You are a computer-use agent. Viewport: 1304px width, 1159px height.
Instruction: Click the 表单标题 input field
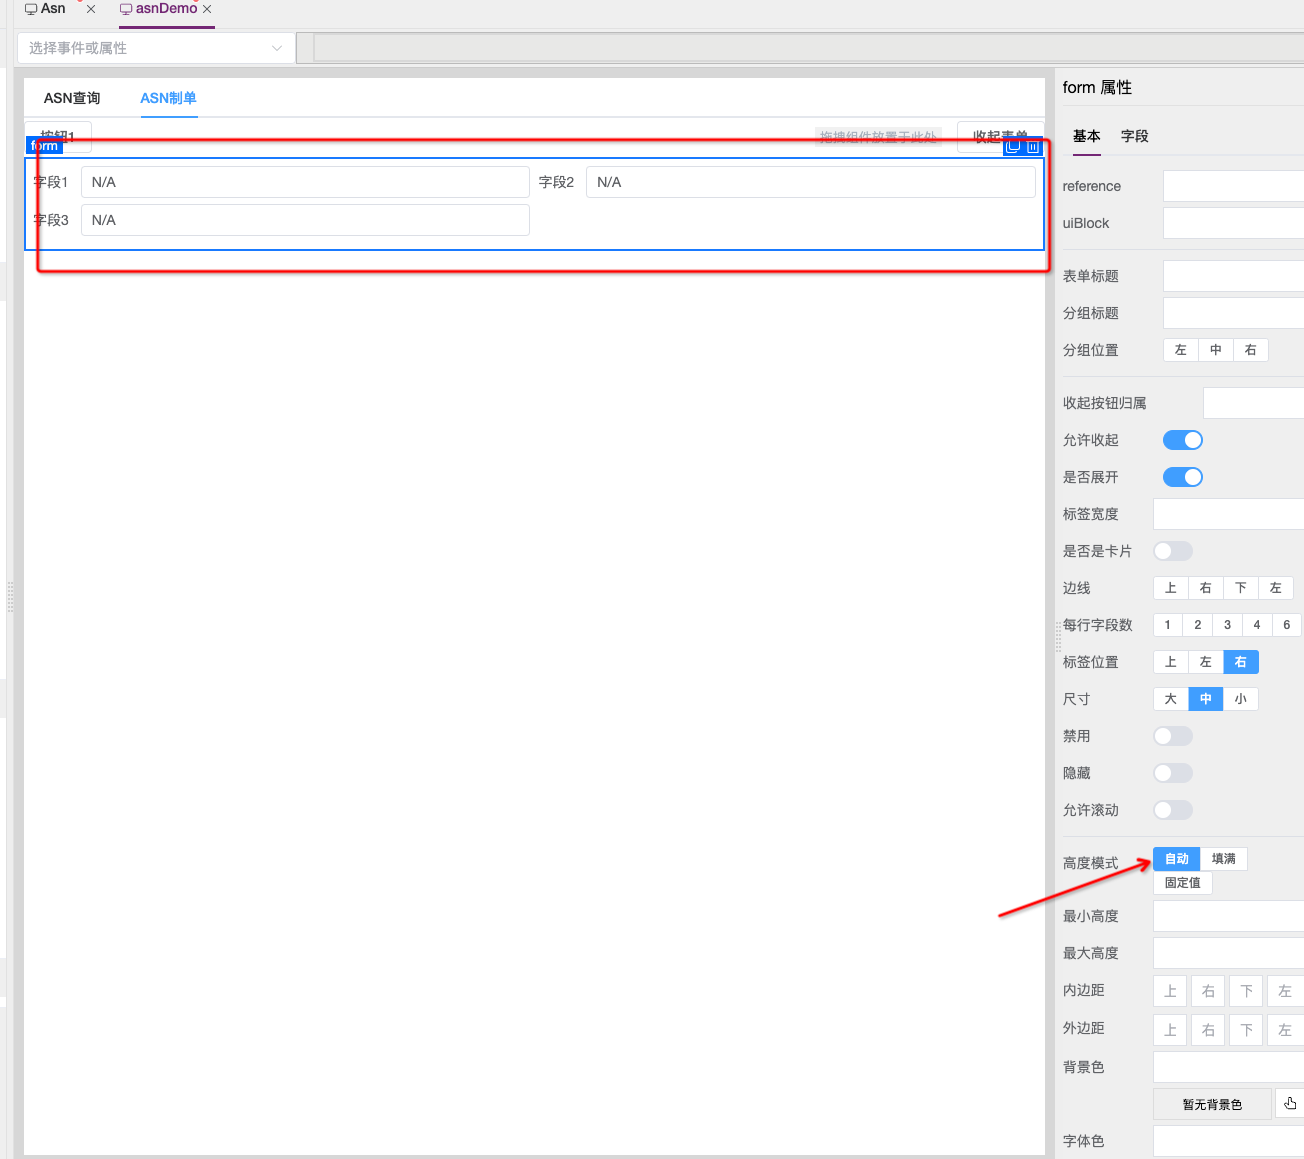1233,276
